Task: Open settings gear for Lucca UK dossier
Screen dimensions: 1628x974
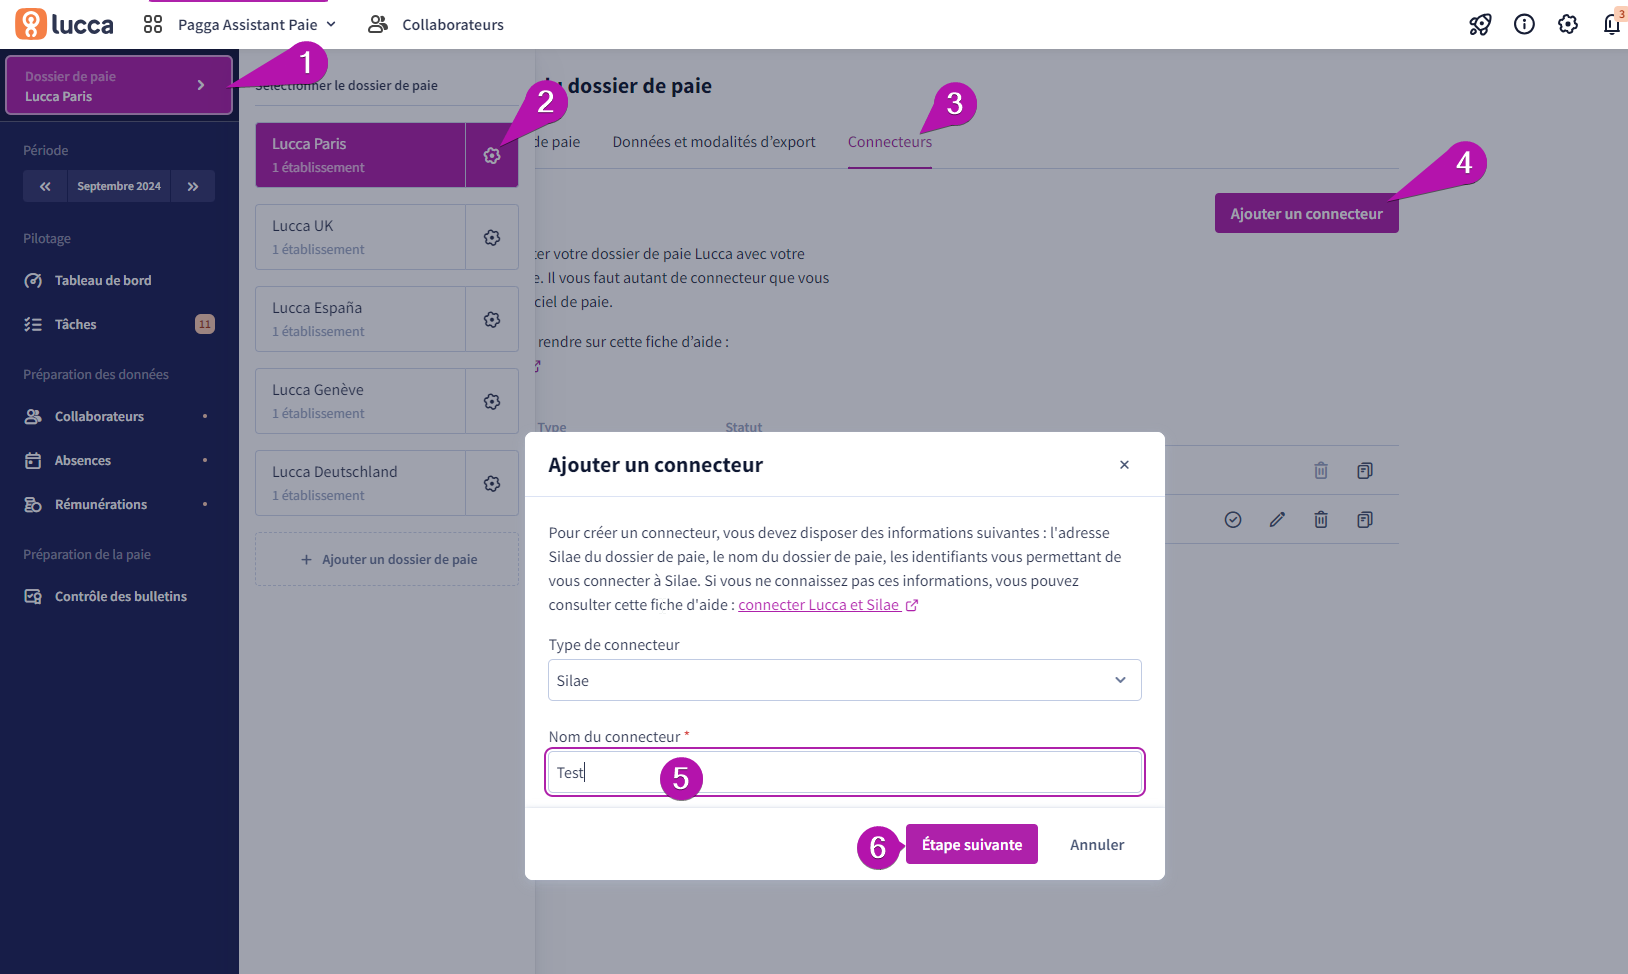Action: (x=492, y=237)
